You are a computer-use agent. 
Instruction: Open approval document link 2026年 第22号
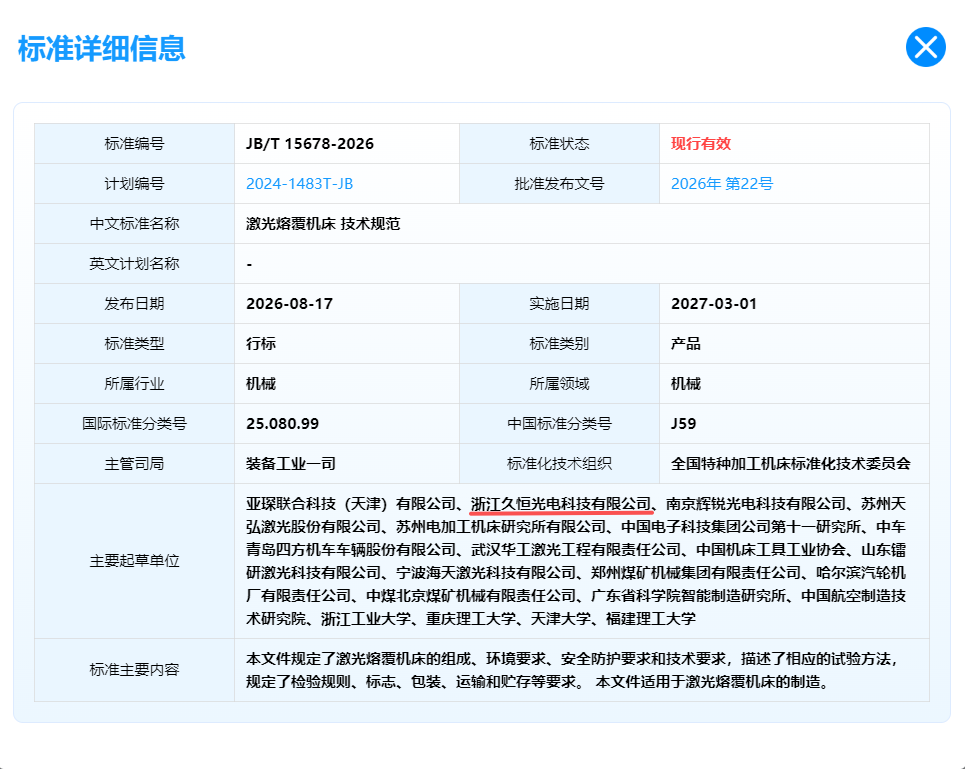722,184
